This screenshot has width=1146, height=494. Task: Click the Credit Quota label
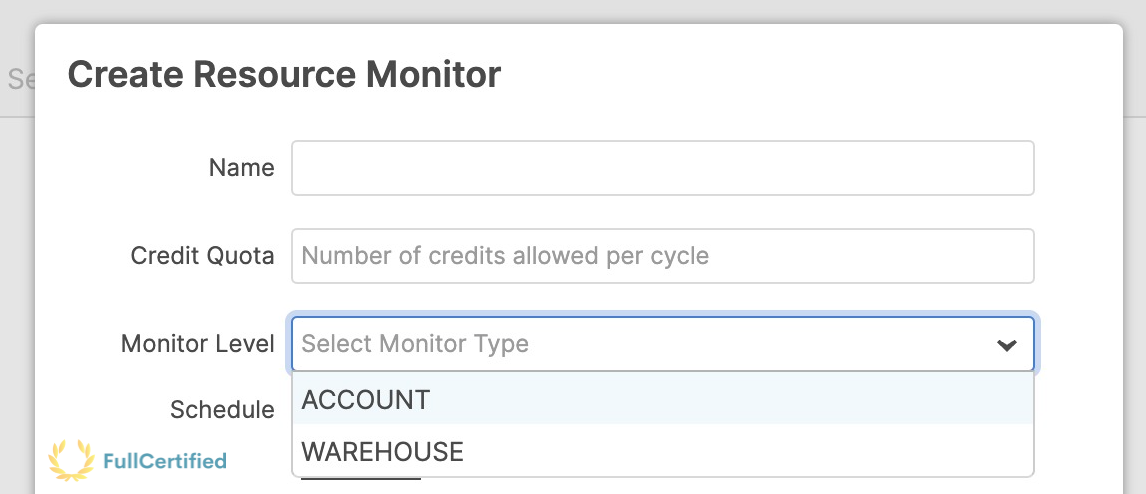tap(202, 256)
